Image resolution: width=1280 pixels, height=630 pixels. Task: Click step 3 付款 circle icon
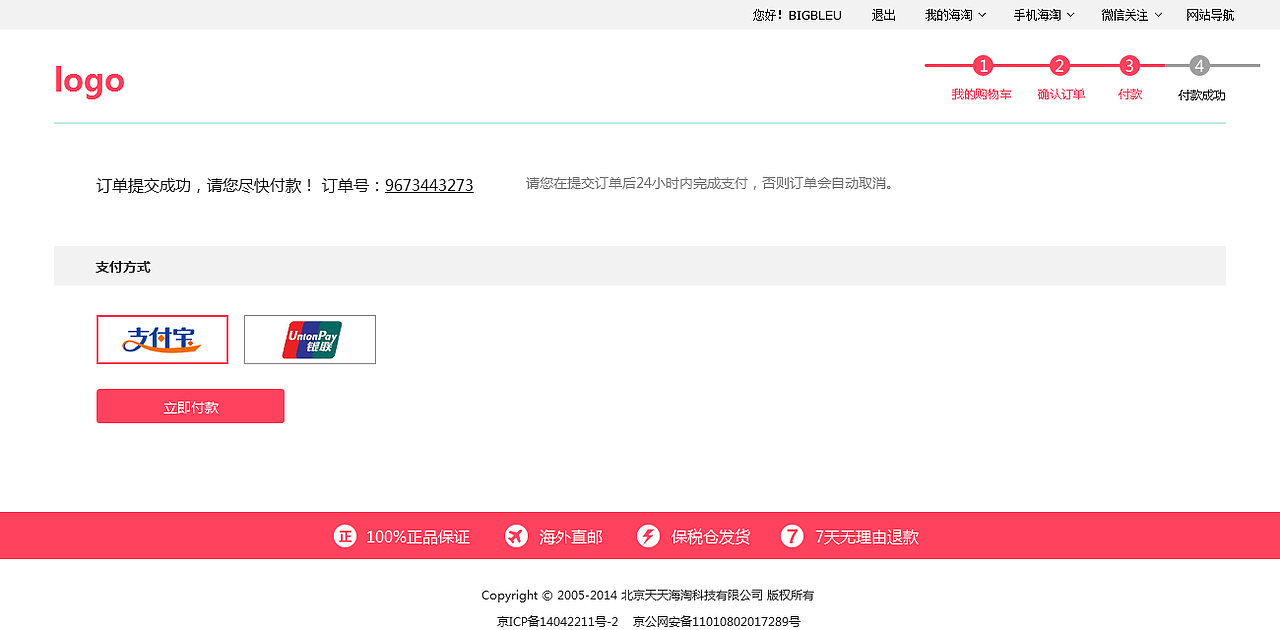(x=1130, y=65)
